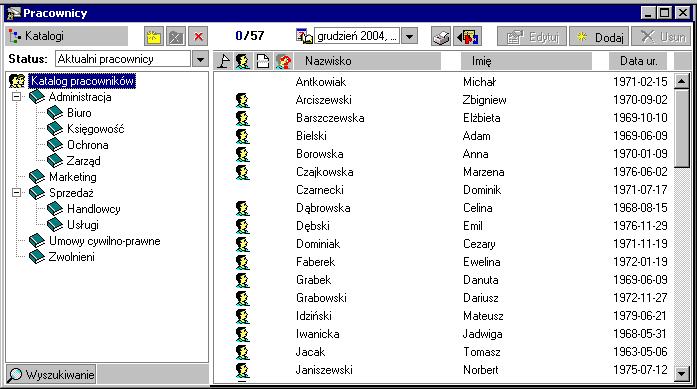Click the Katalogi panel button
Screen dimensions: 697x389
67,36
